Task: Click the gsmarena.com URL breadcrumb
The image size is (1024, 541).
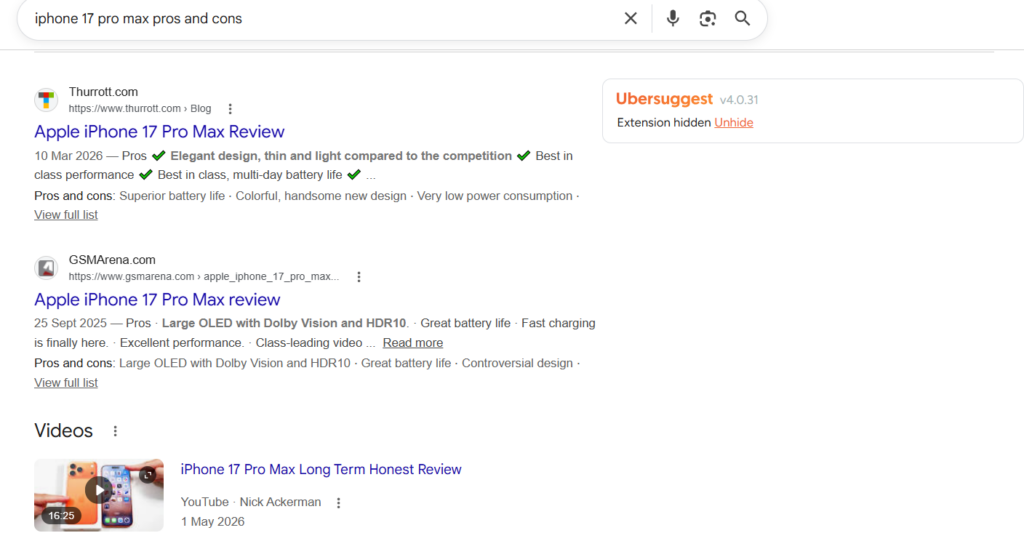Action: tap(204, 276)
